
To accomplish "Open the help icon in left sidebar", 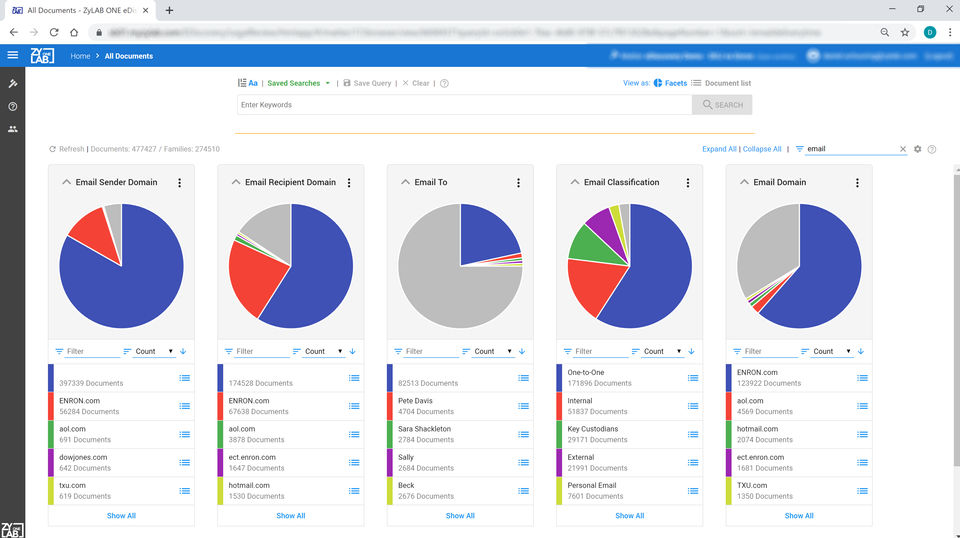I will click(x=12, y=106).
